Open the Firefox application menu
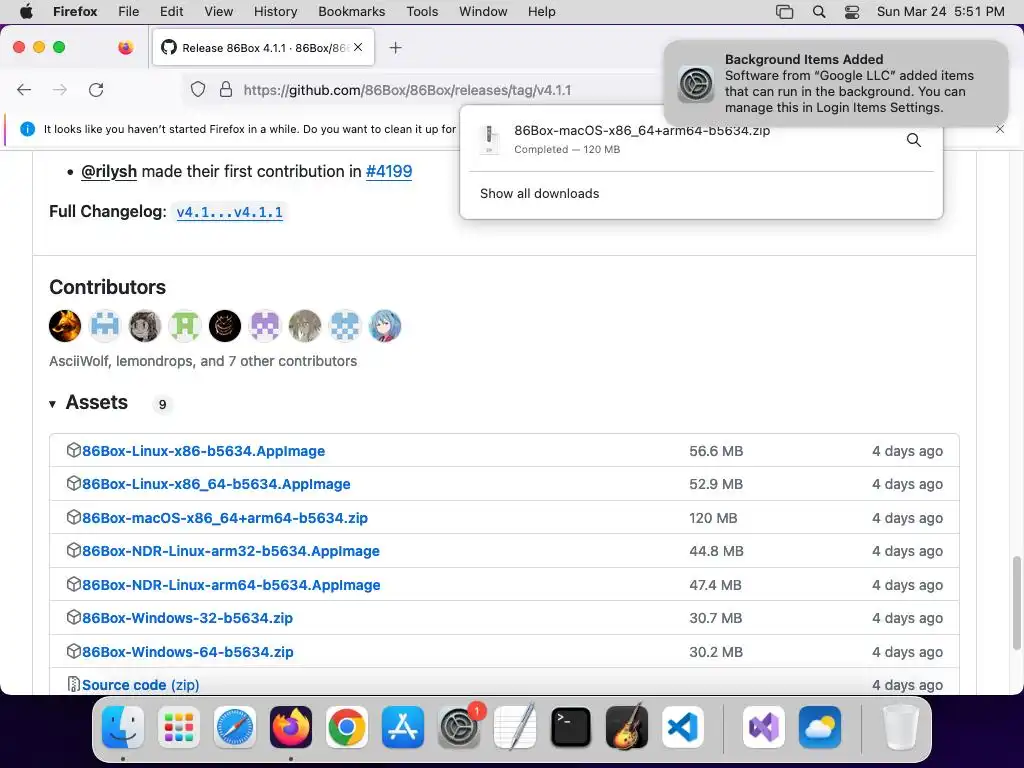The width and height of the screenshot is (1024, 768). click(75, 12)
